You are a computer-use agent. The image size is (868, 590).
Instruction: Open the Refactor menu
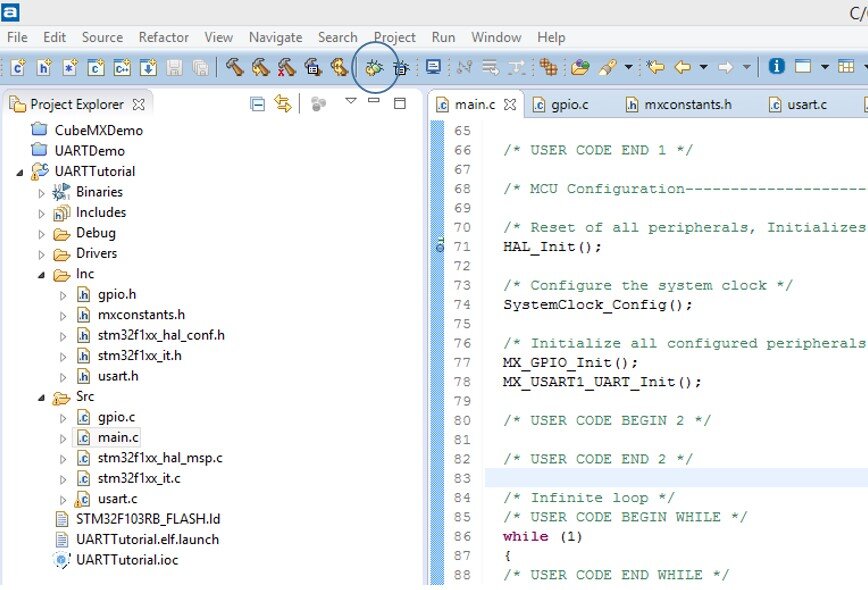point(164,37)
